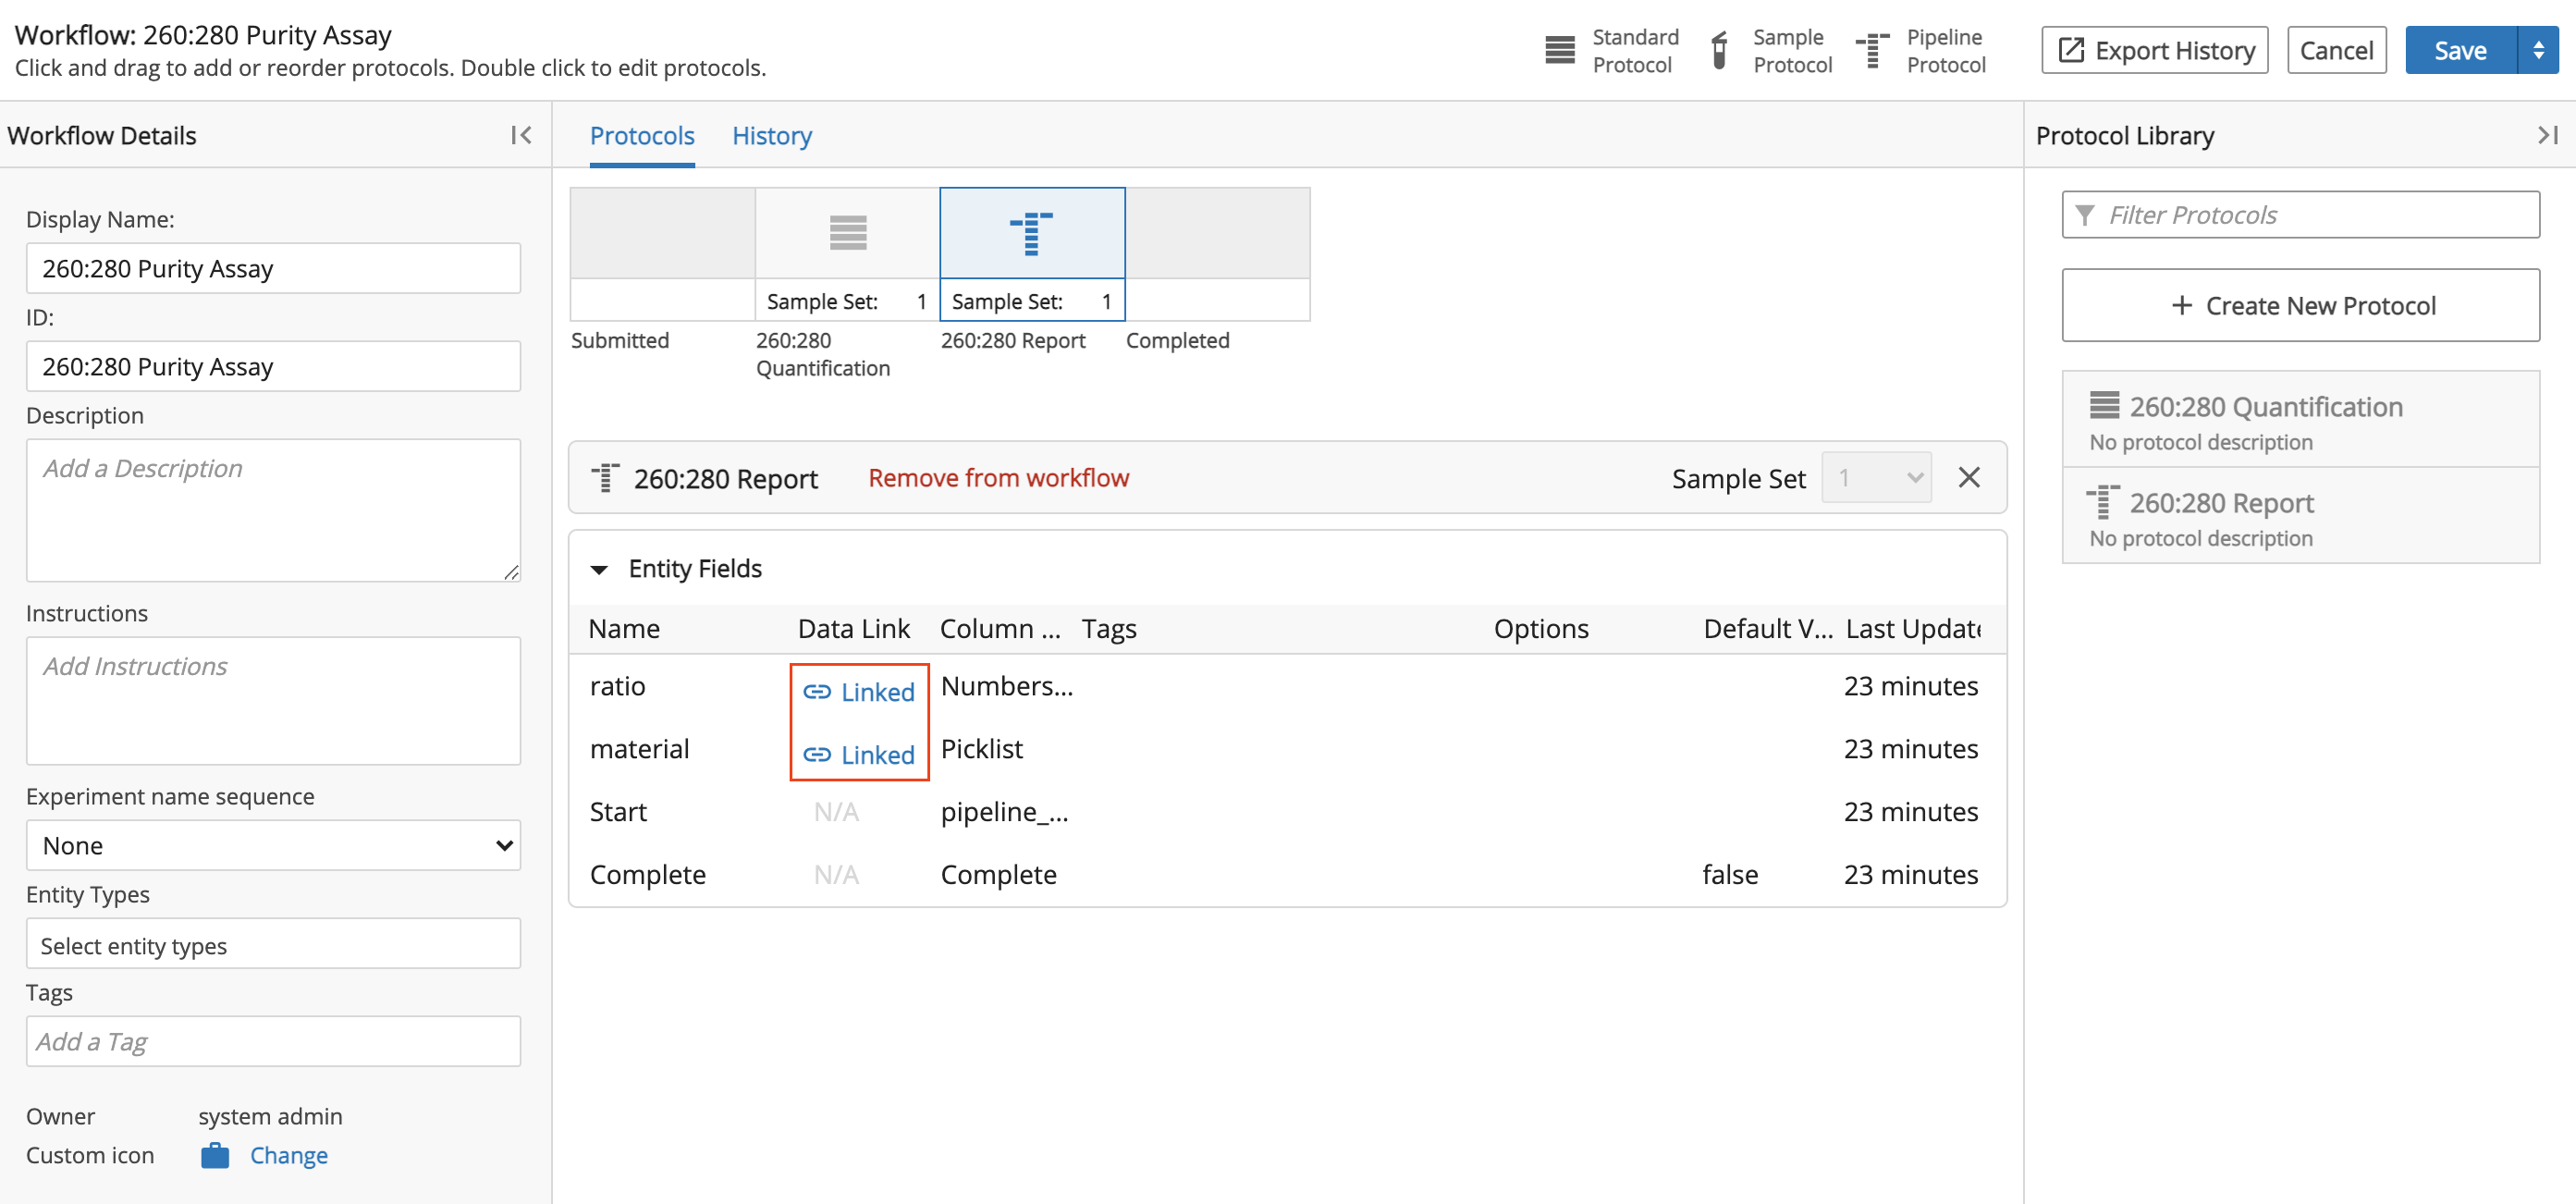Click the Column ... header
The image size is (2576, 1204).
pos(1000,629)
